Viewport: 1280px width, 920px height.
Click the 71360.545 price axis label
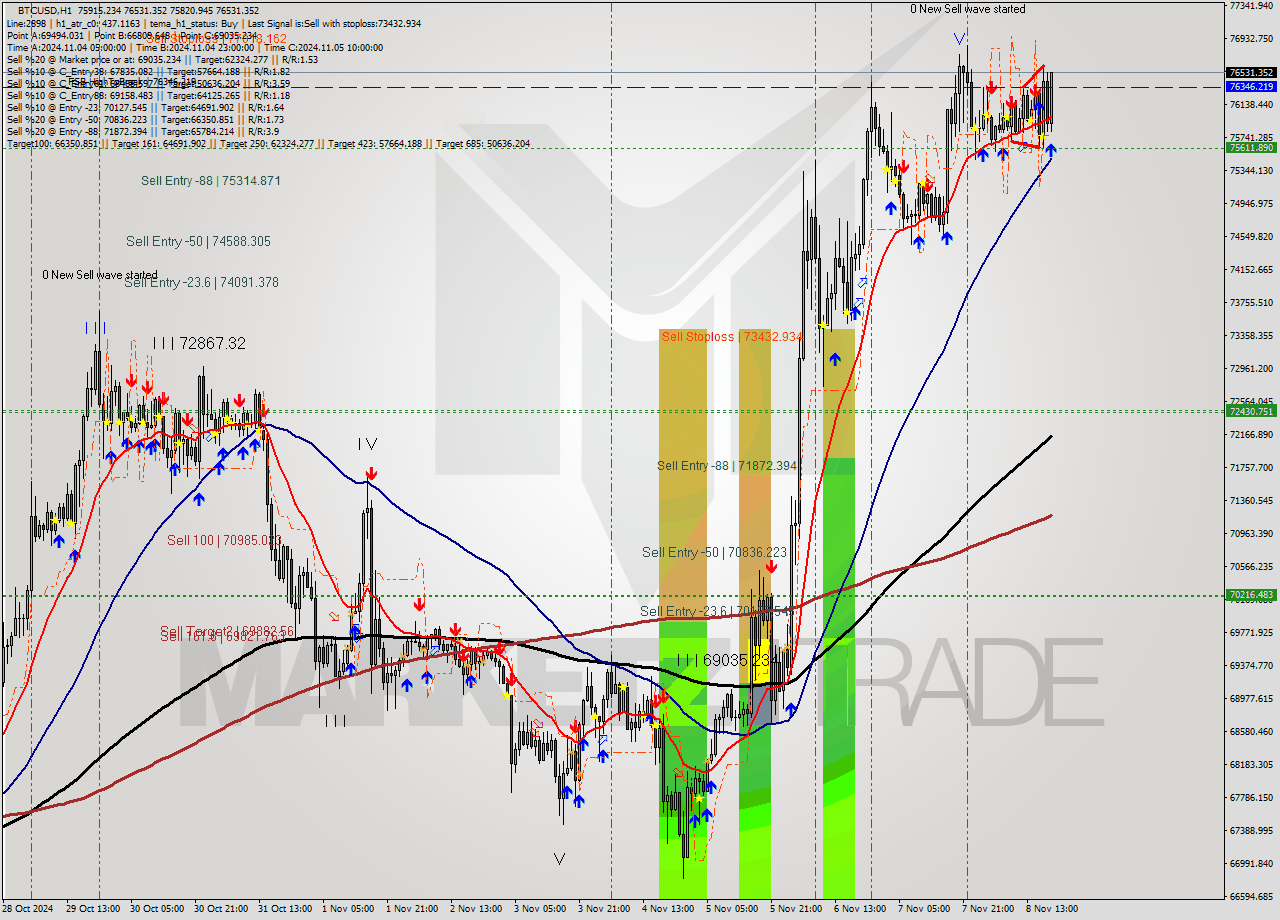1251,501
